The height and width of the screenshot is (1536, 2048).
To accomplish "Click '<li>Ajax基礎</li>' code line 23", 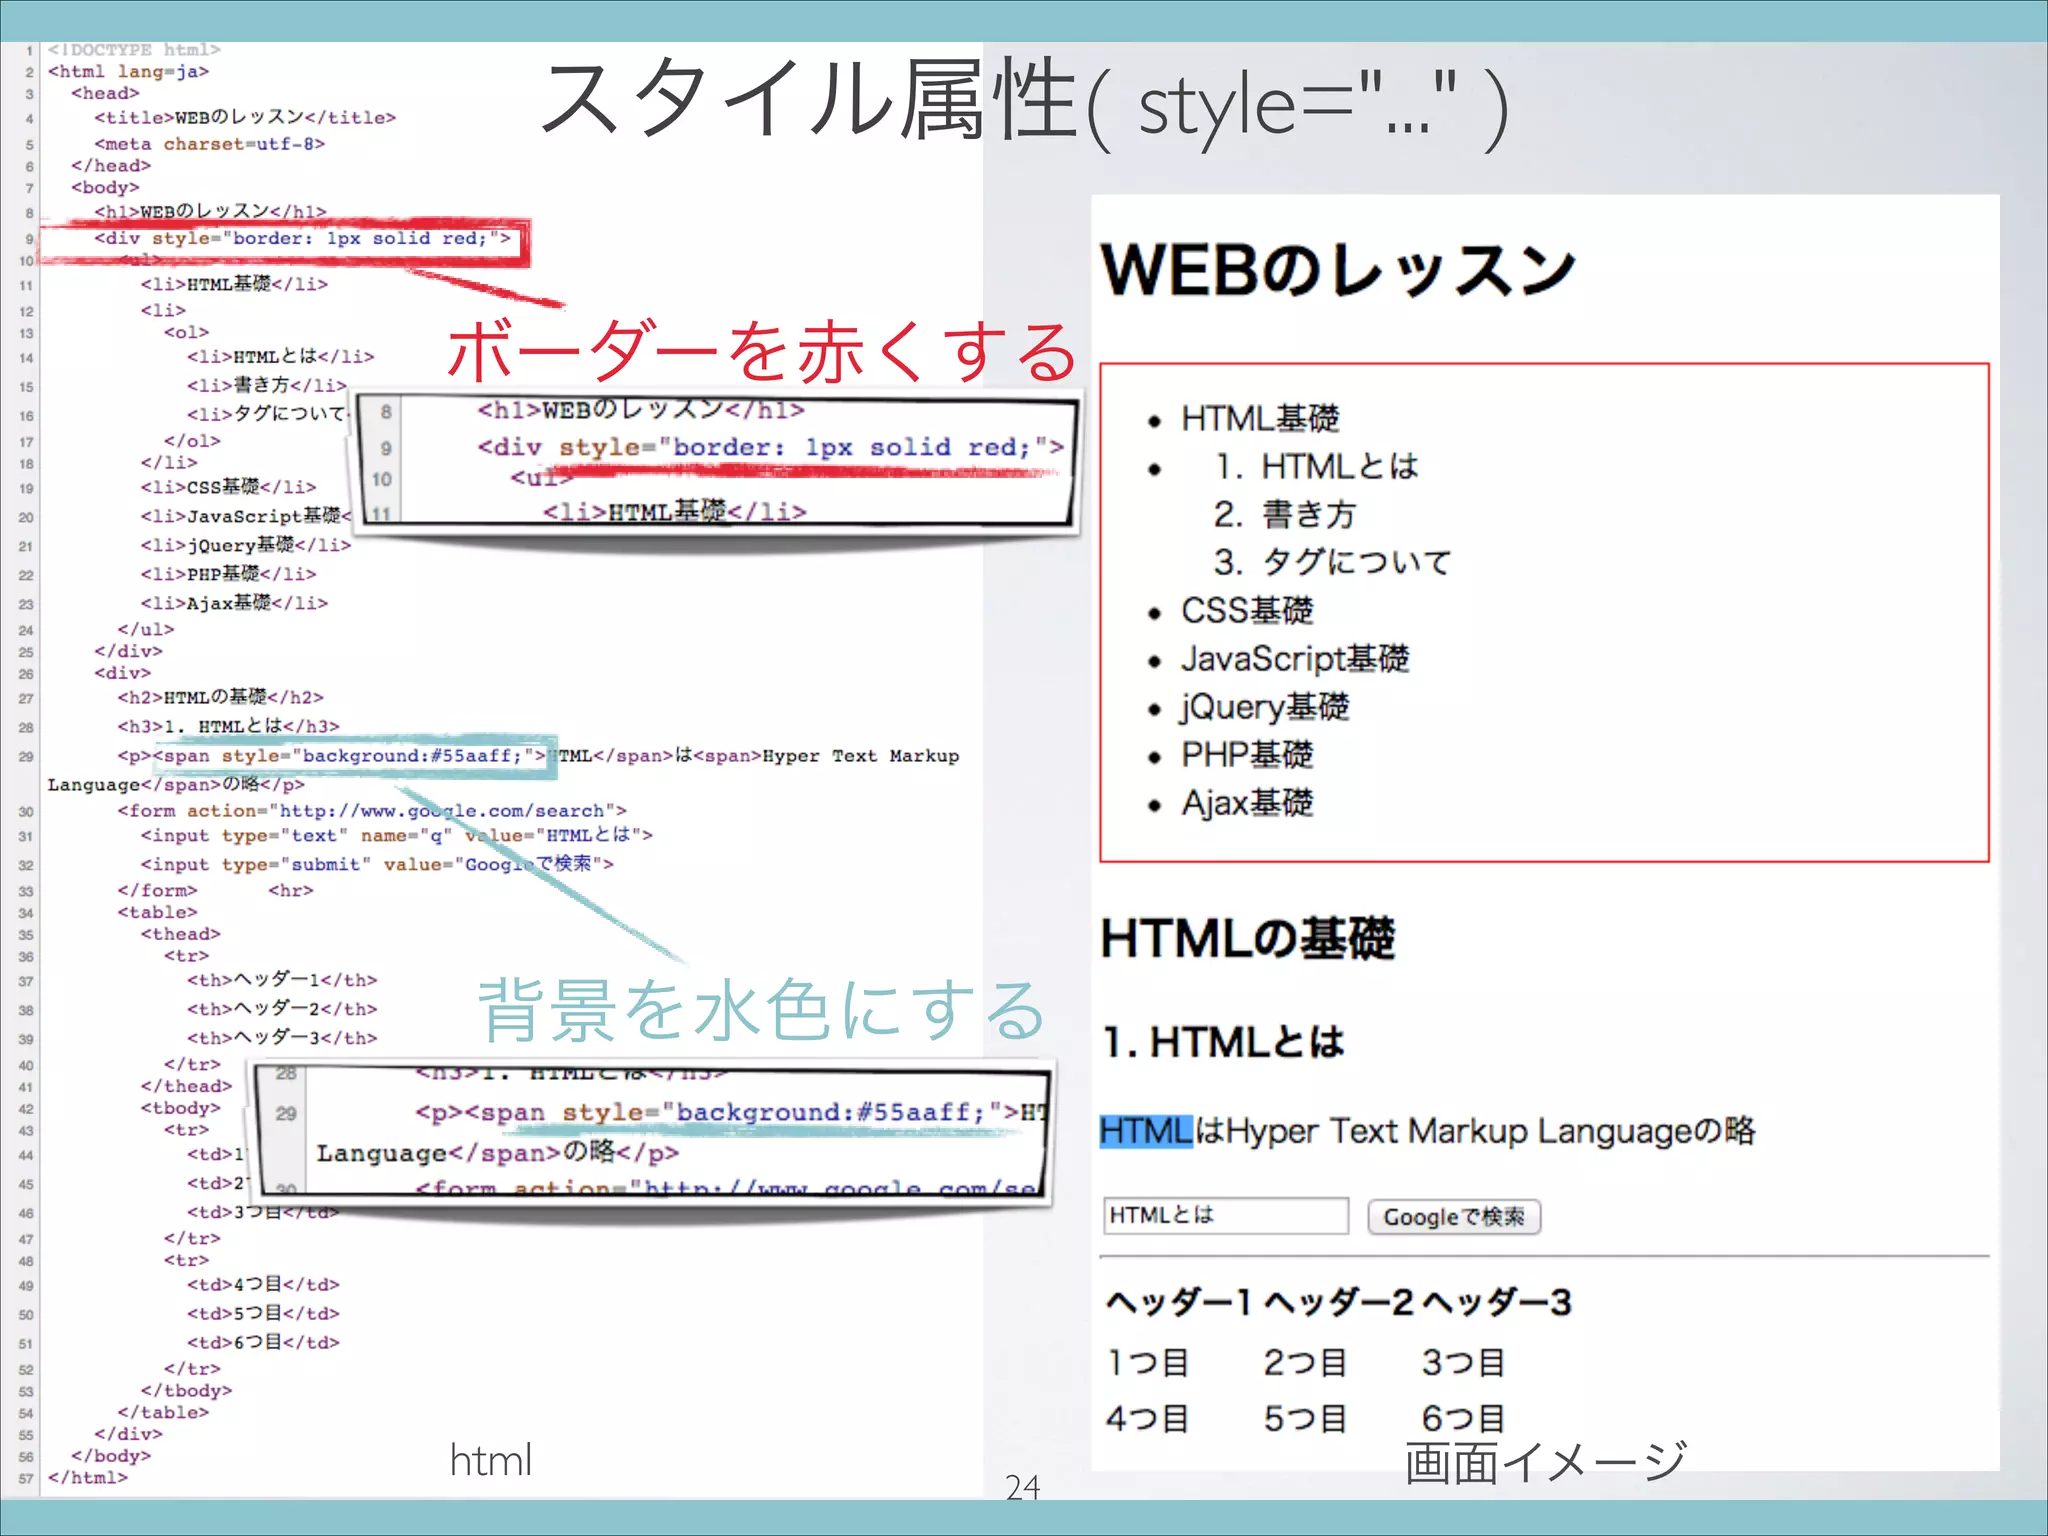I will click(x=234, y=603).
